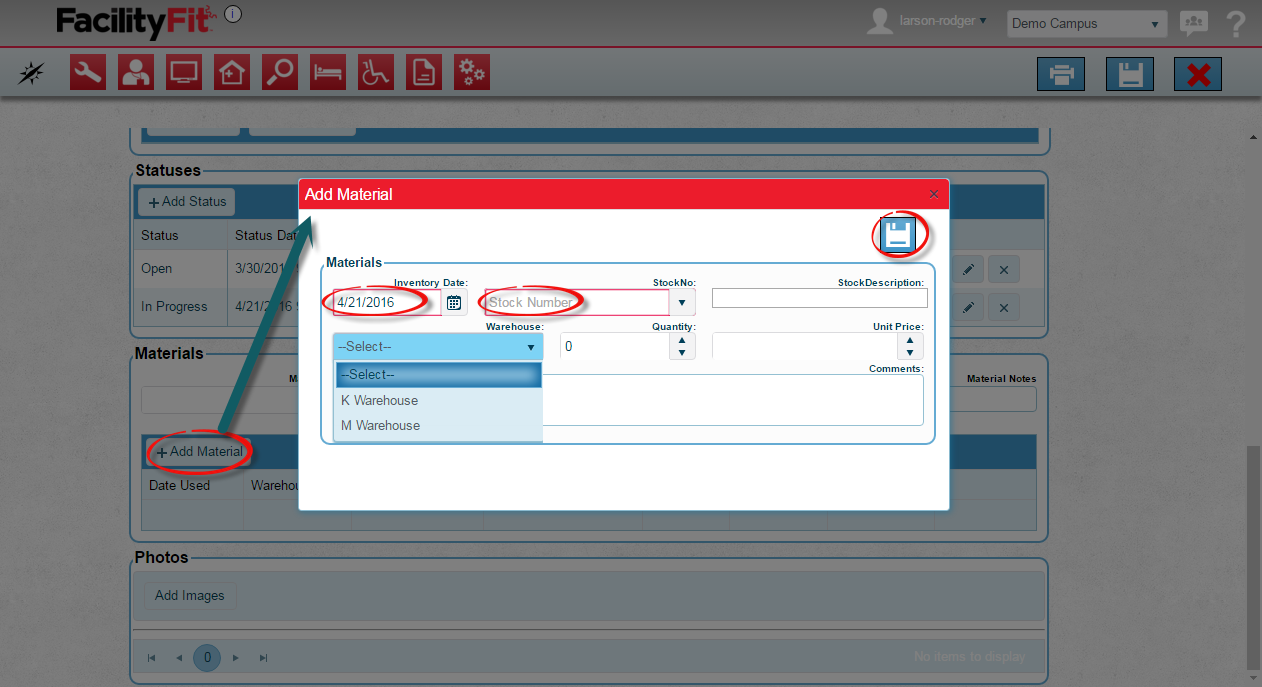Open the Inventory Date calendar picker
The width and height of the screenshot is (1262, 687).
click(x=454, y=302)
